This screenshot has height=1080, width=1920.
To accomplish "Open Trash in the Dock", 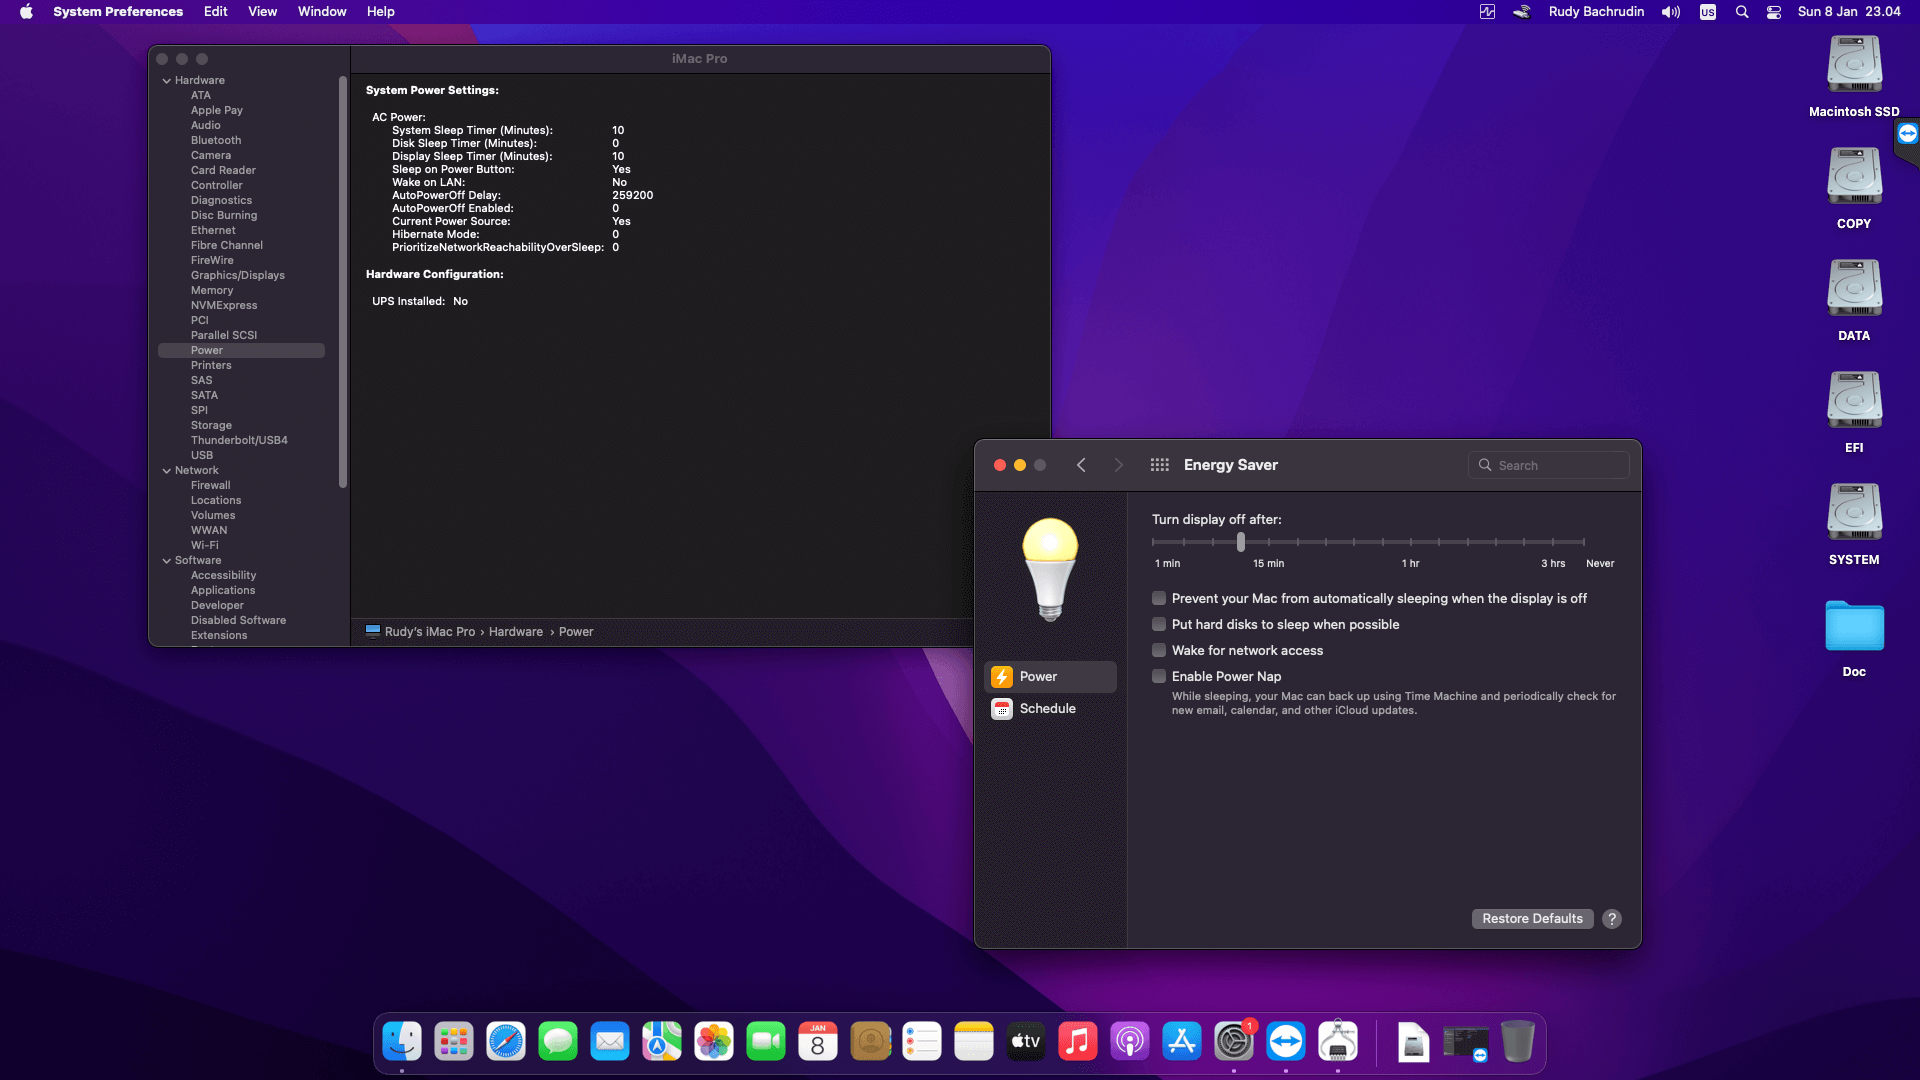I will 1518,1042.
